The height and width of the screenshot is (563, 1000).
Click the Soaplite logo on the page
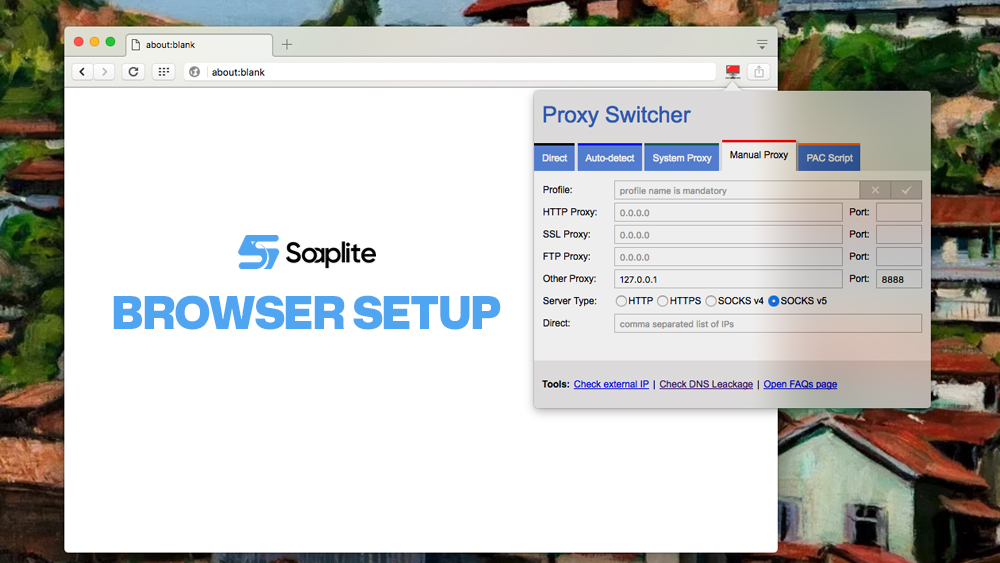coord(307,252)
